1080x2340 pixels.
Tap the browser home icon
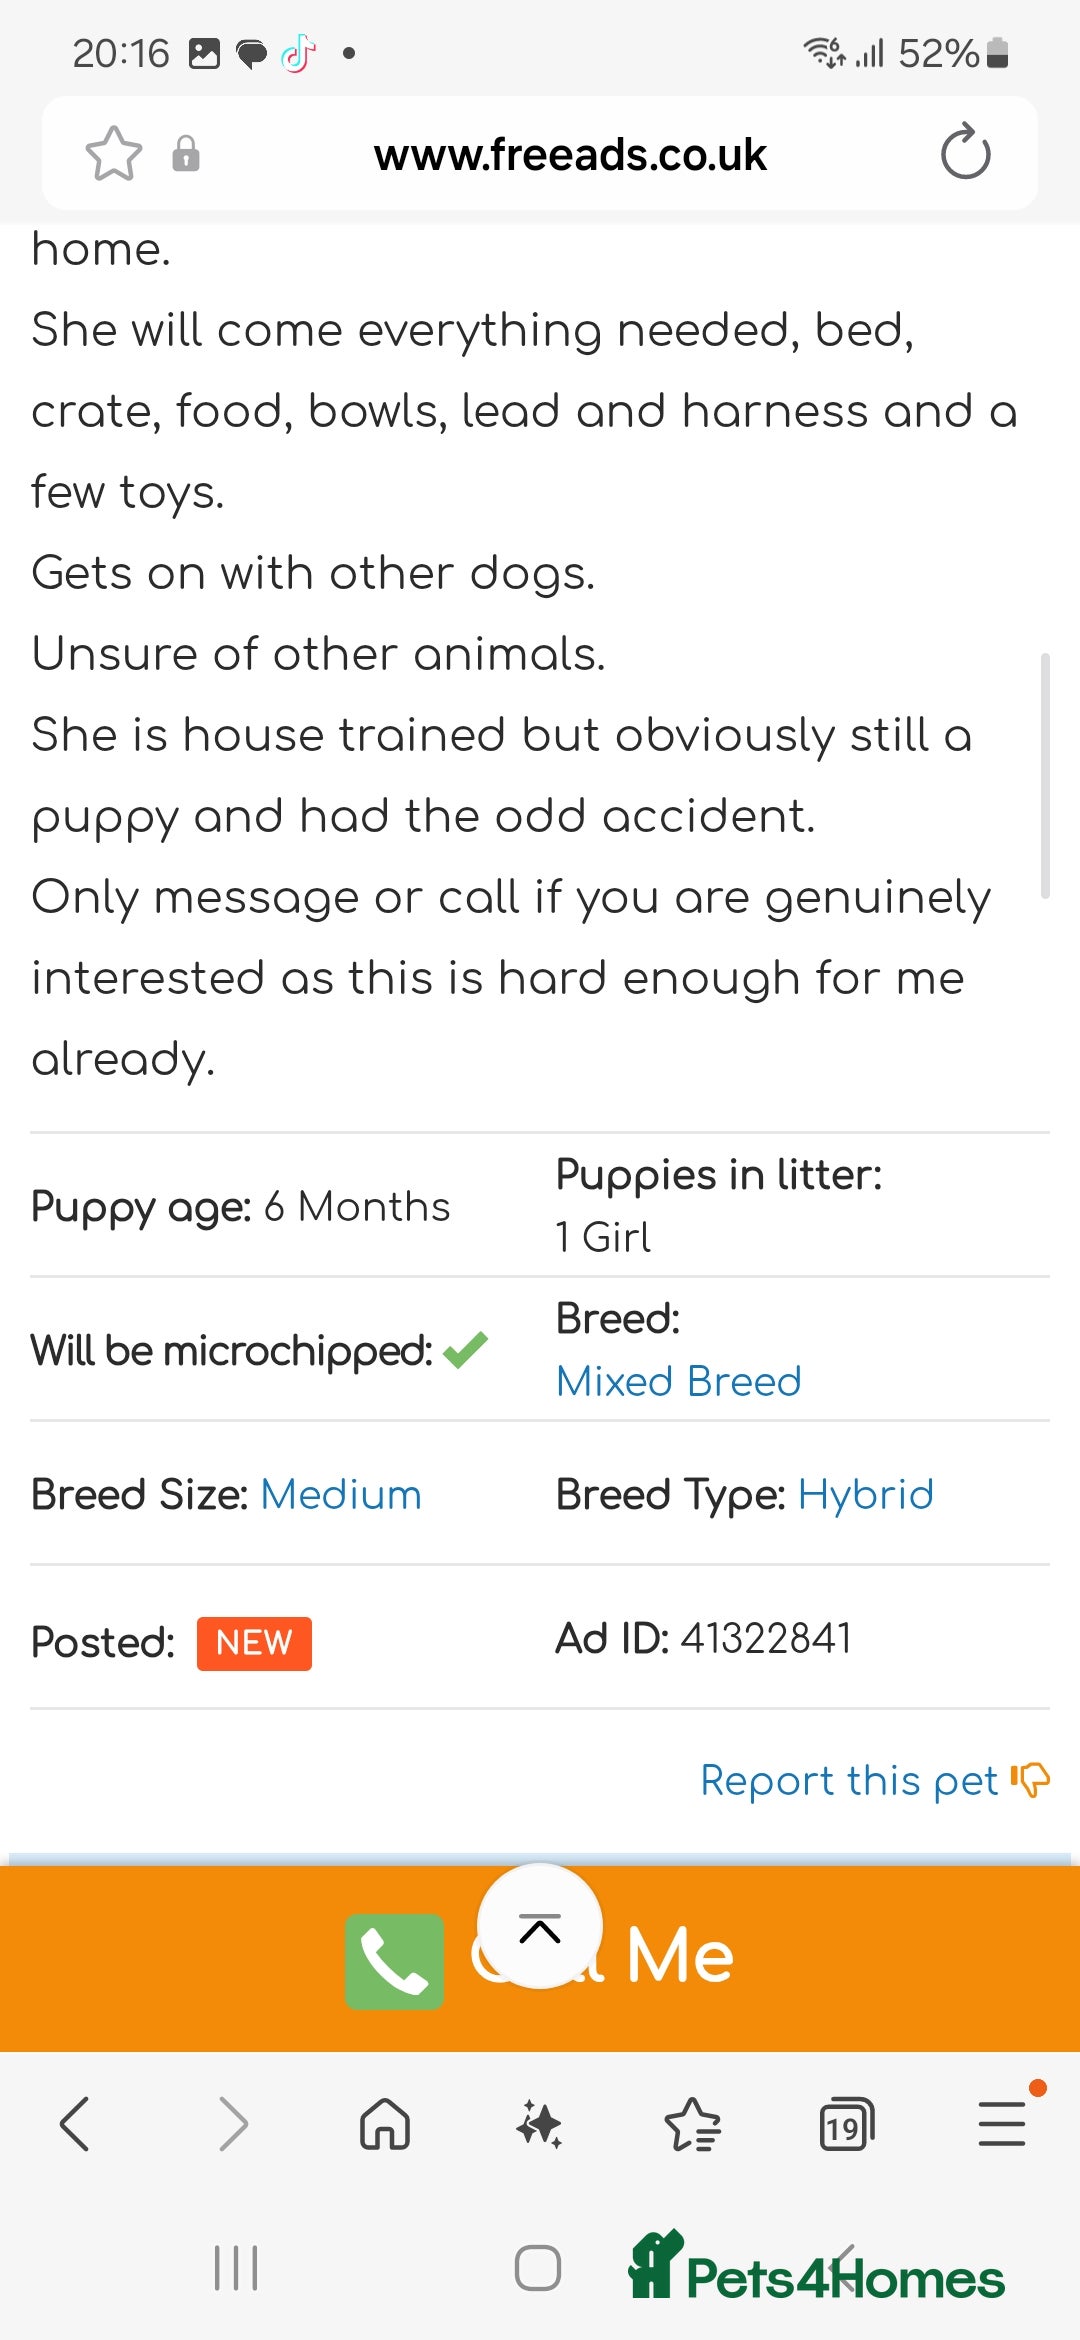click(386, 2125)
